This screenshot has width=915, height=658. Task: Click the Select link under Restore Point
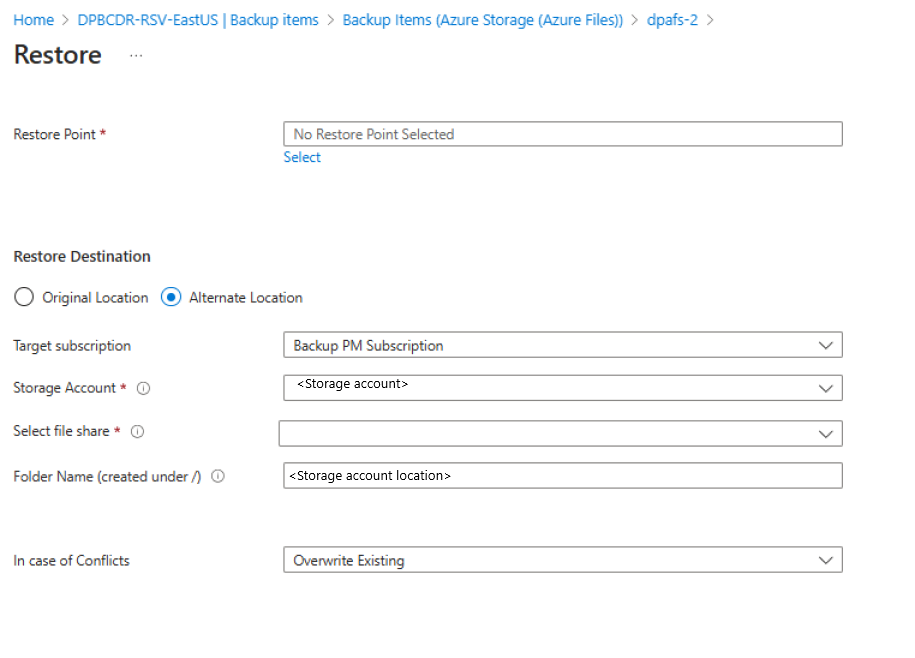coord(302,157)
